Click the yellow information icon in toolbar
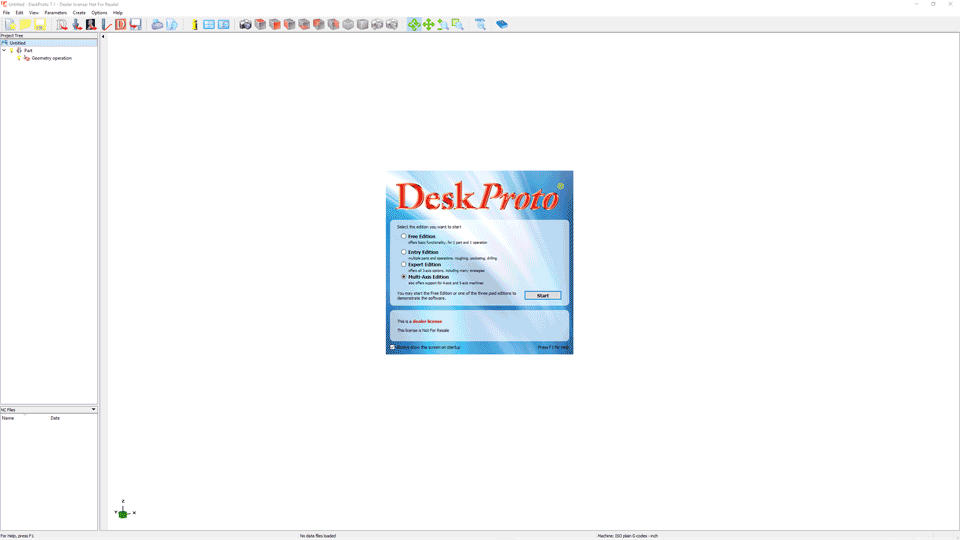 194,24
